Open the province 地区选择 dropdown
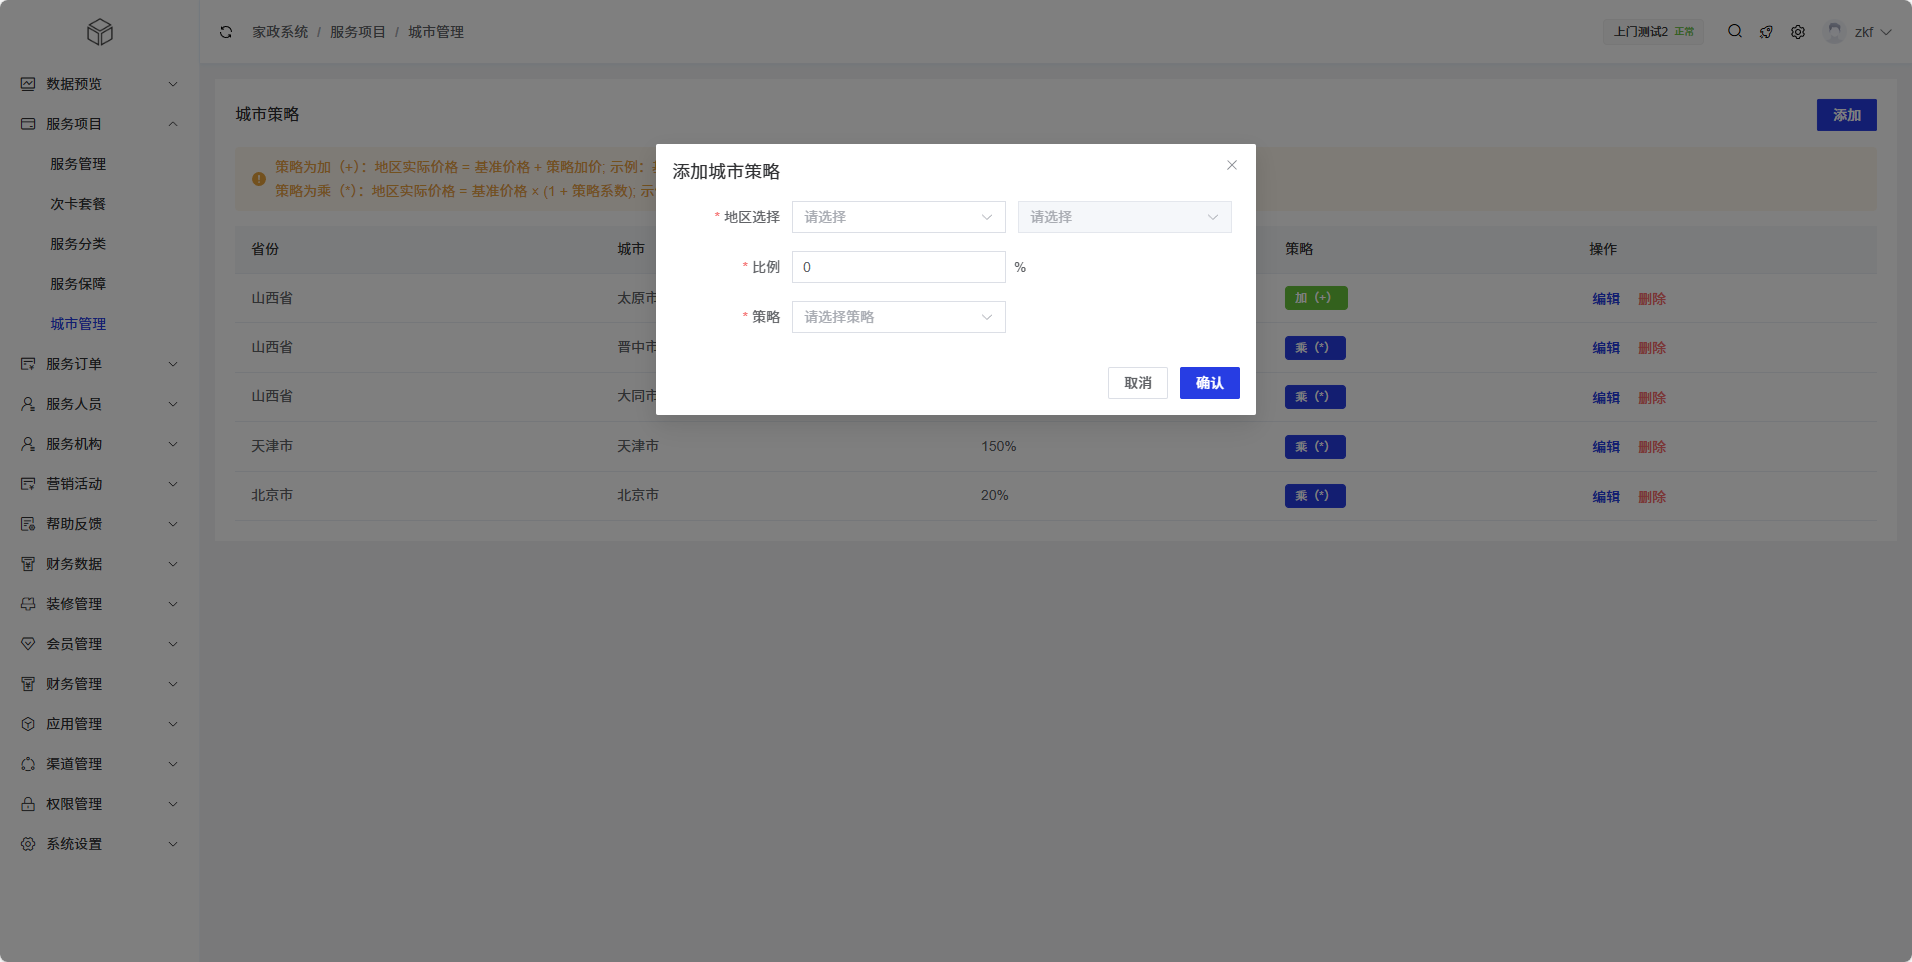The height and width of the screenshot is (962, 1912). (x=899, y=217)
